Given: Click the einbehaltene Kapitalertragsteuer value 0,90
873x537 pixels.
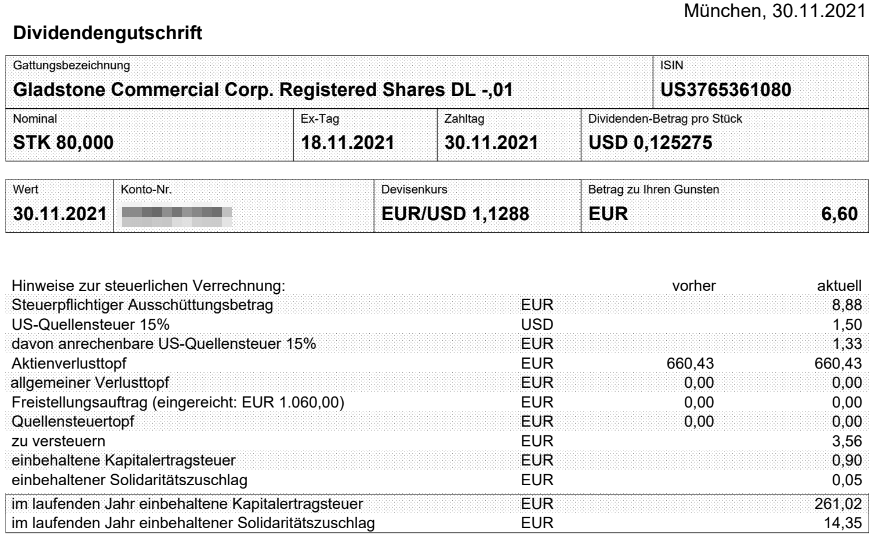Looking at the screenshot, I should pyautogui.click(x=847, y=461).
